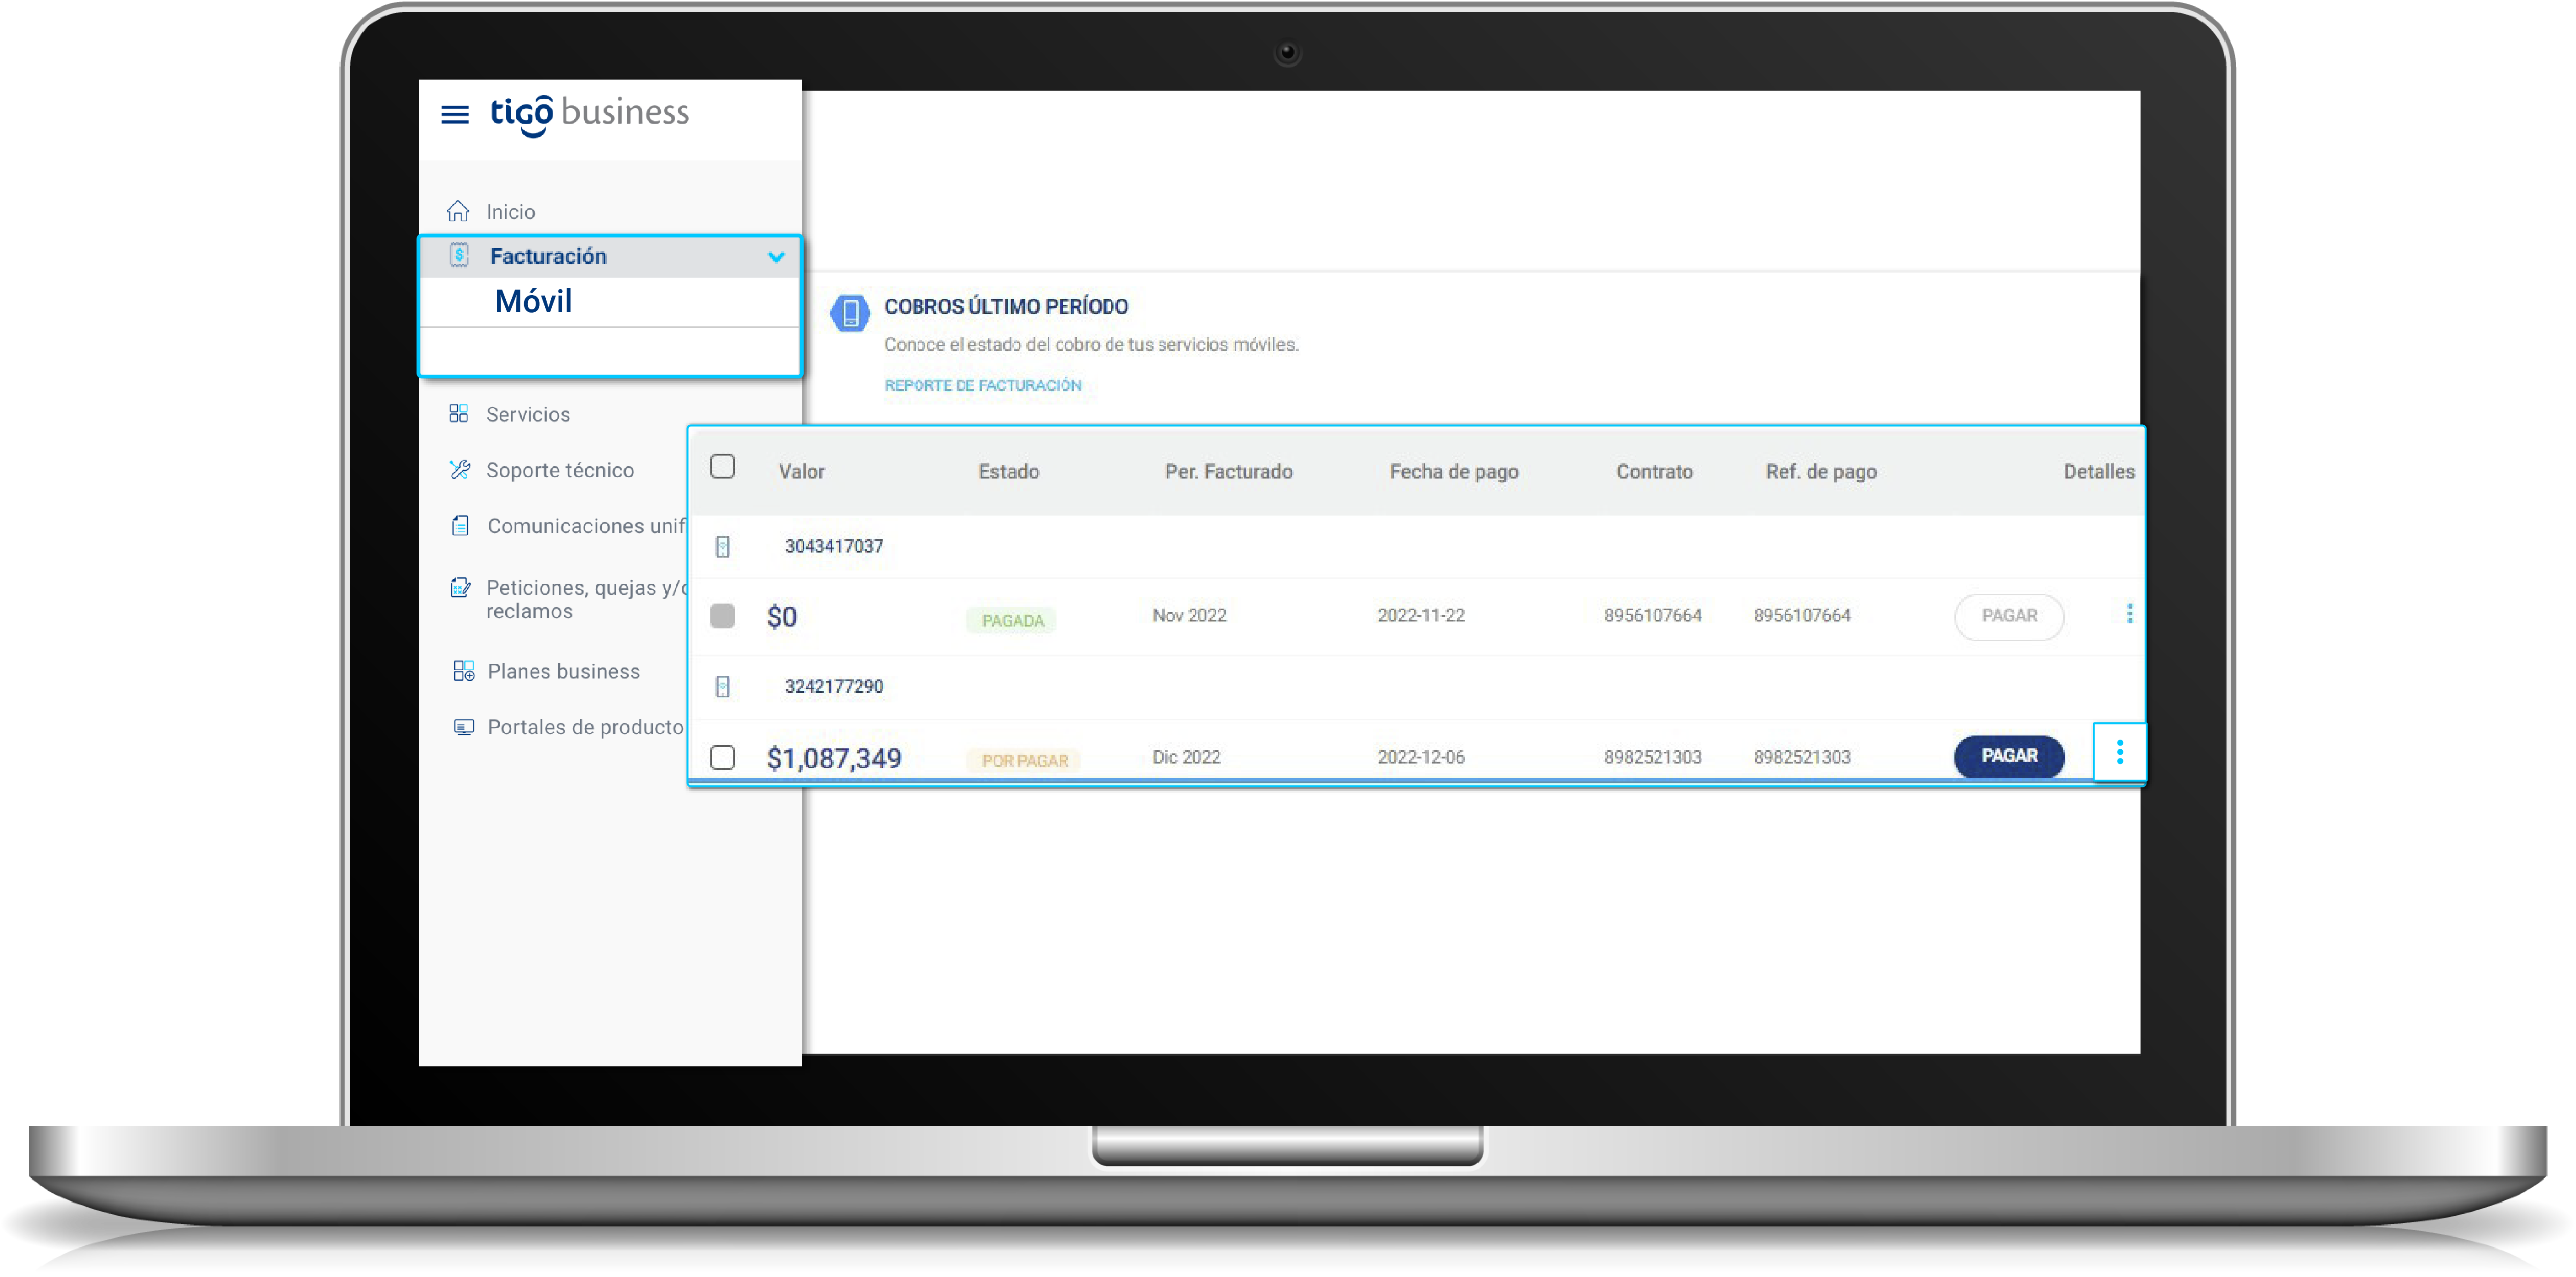Click the Detalles column header
The height and width of the screenshot is (1277, 2576).
tap(2098, 471)
